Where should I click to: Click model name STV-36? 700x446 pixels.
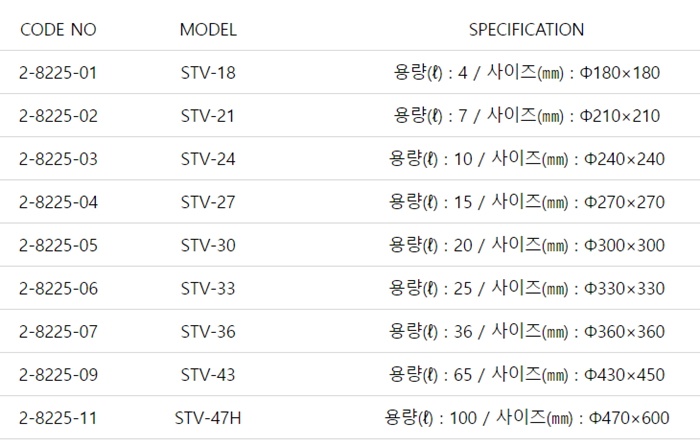tap(208, 332)
